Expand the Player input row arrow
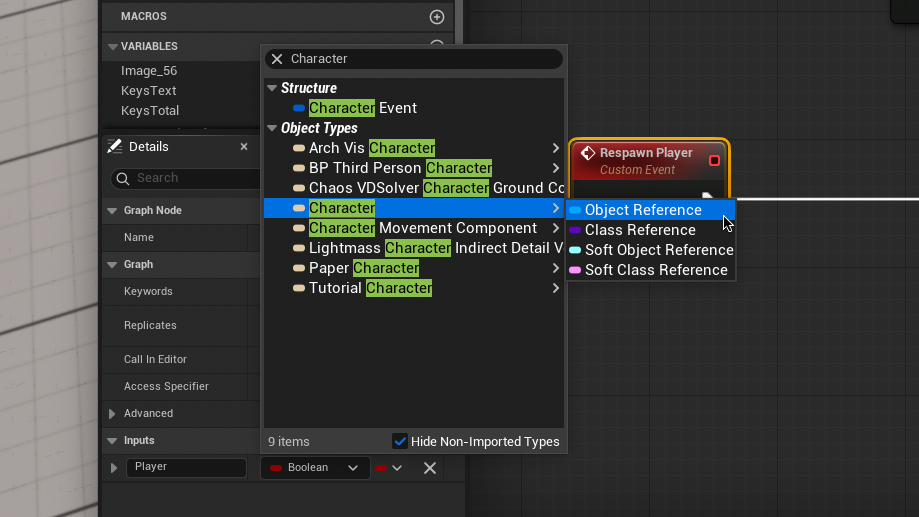Screen dimensions: 919x517 [x=113, y=468]
